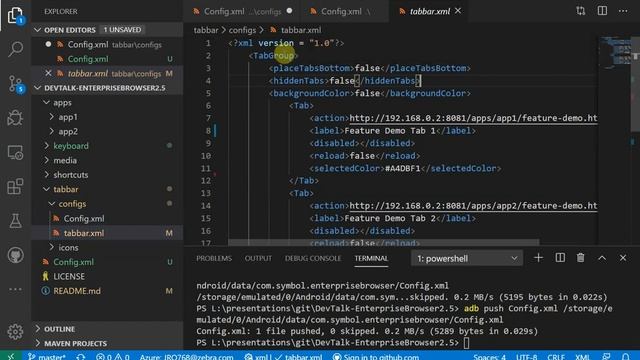Open the Manage settings gear
This screenshot has width=640, height=360.
tap(15, 331)
